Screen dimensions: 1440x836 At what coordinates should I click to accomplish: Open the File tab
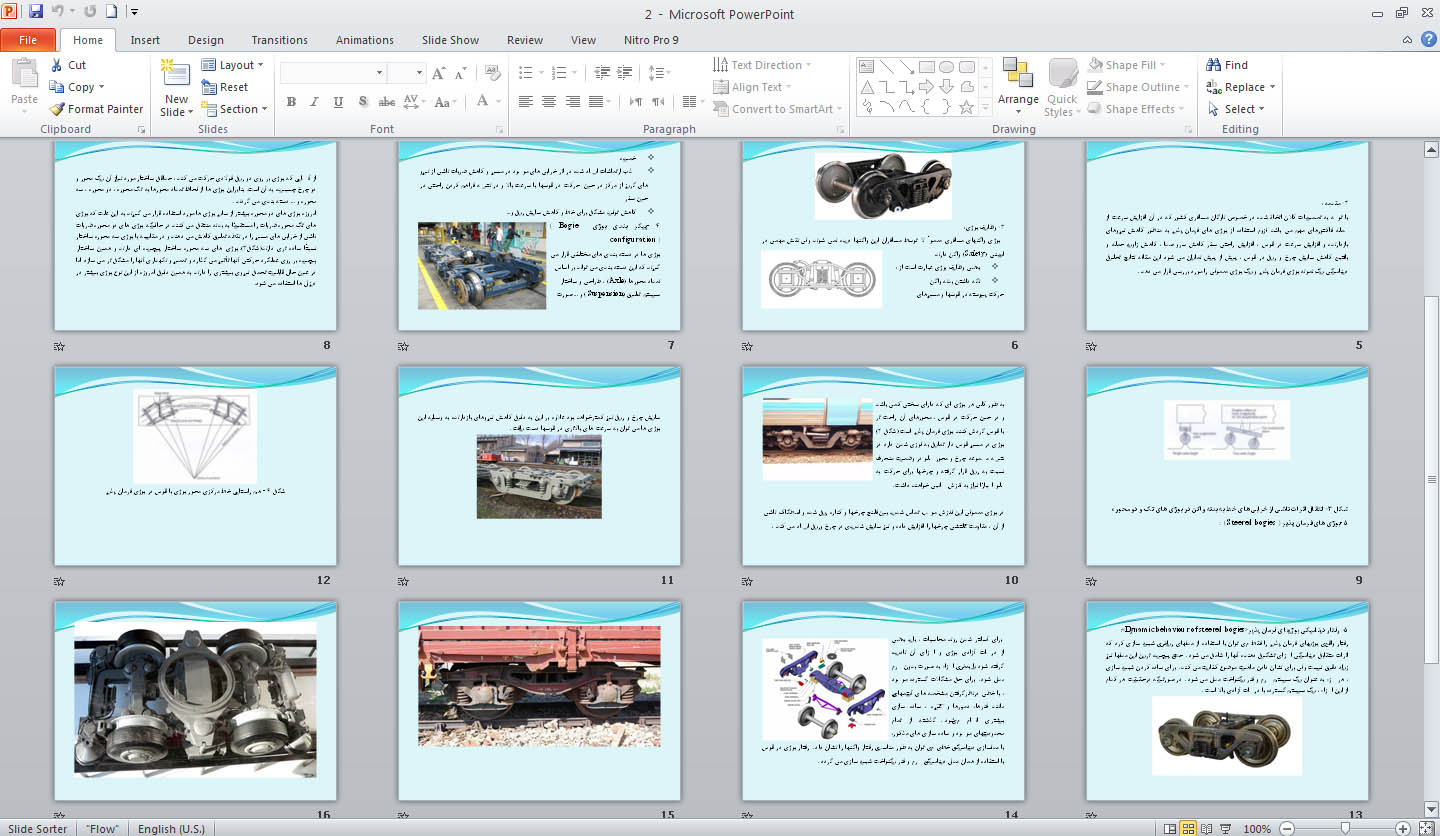pos(28,40)
